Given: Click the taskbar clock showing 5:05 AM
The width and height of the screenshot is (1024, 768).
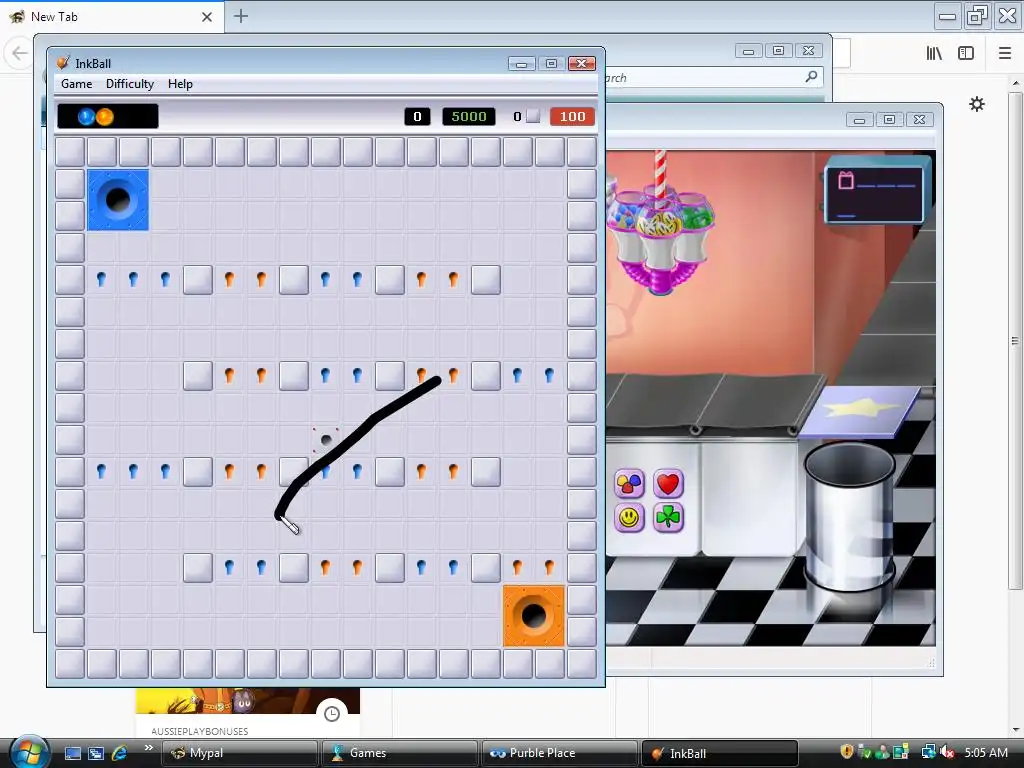Looking at the screenshot, I should click(985, 752).
